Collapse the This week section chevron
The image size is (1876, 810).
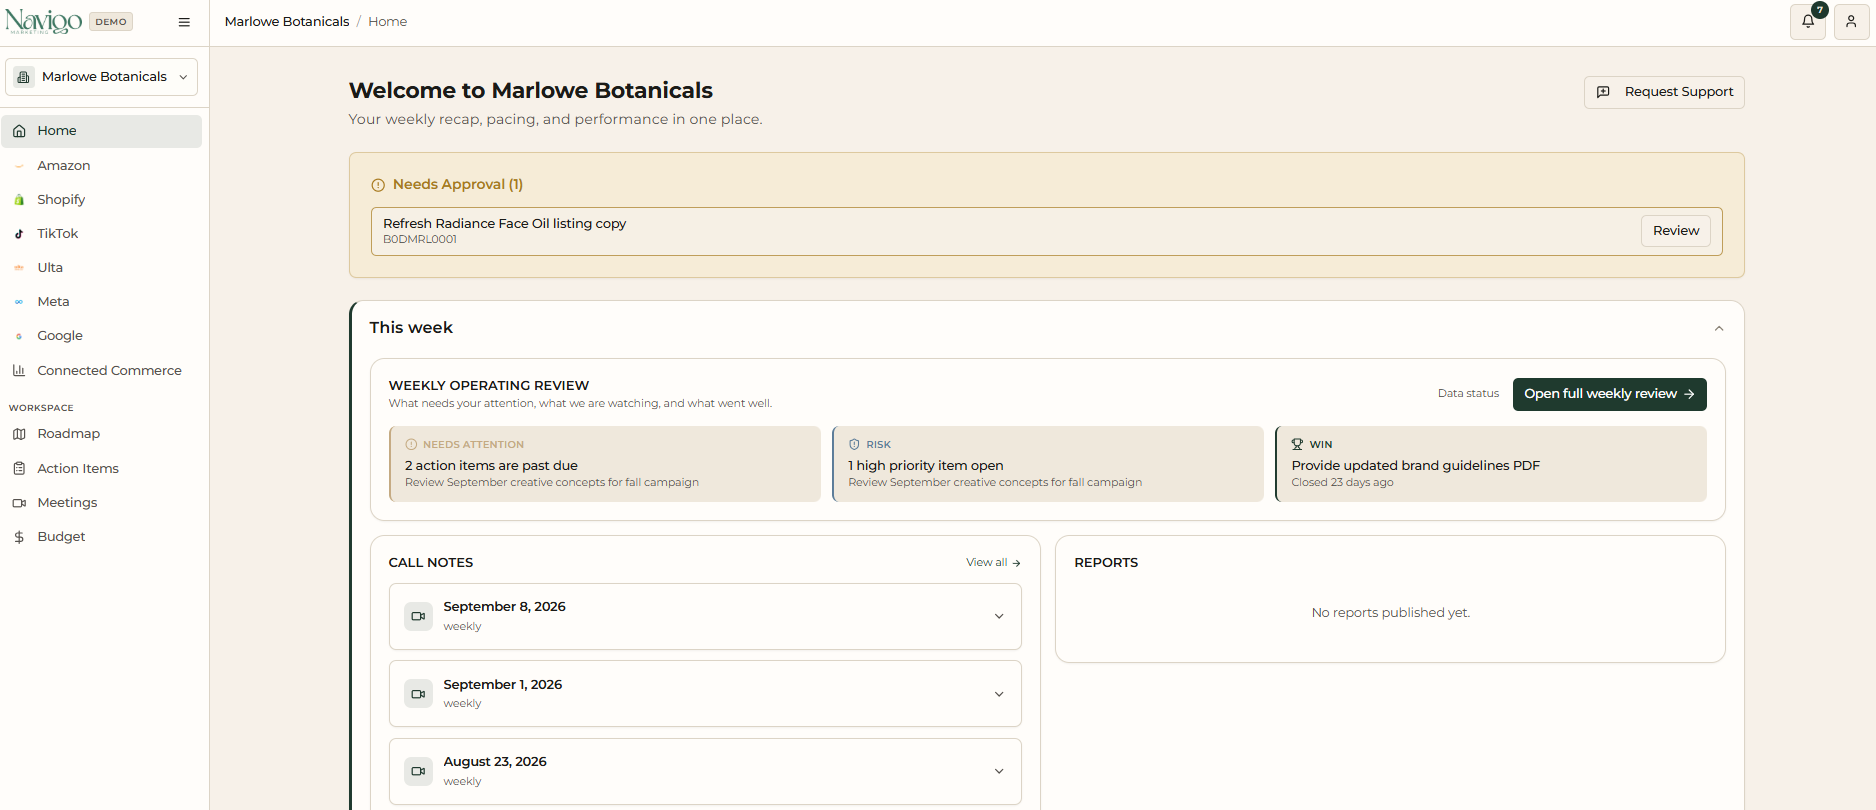1719,328
